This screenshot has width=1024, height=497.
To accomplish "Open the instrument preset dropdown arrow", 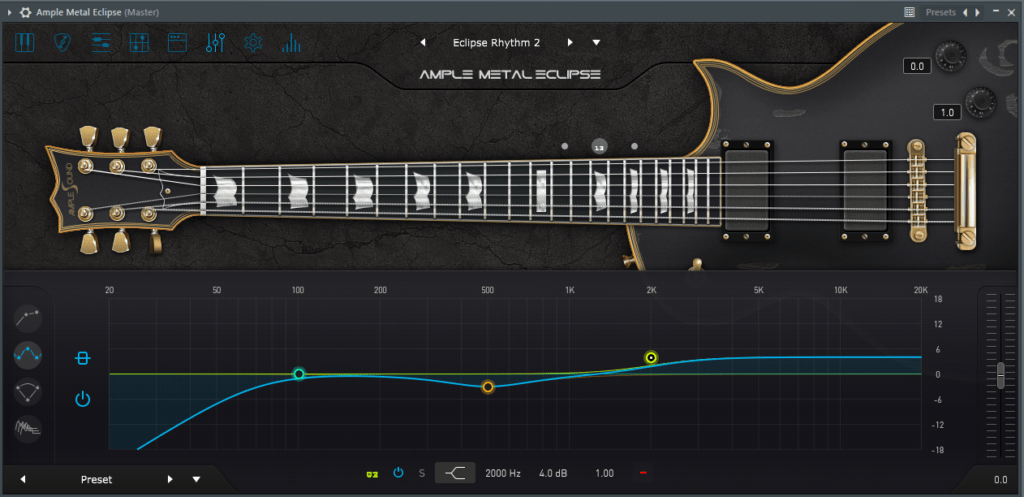I will (x=596, y=42).
